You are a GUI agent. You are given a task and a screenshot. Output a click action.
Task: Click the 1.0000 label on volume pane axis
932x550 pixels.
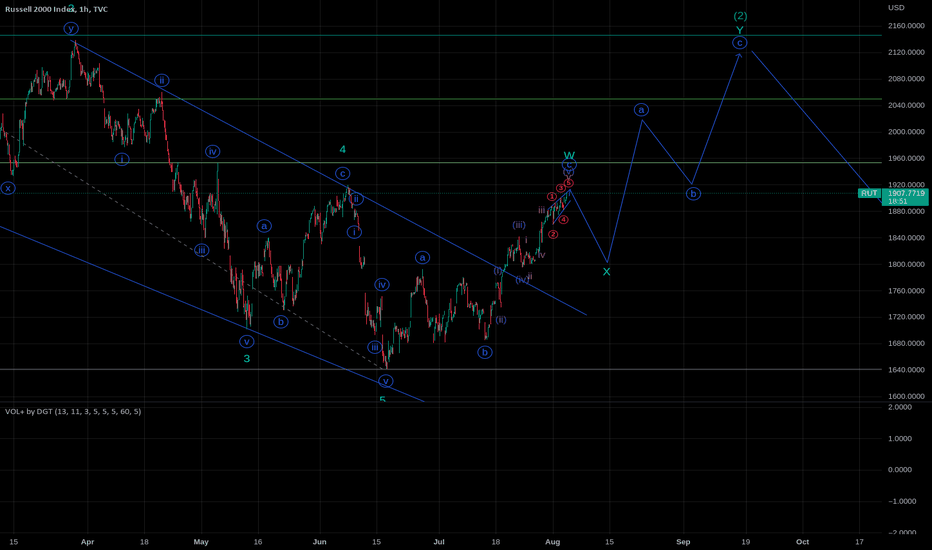(900, 439)
